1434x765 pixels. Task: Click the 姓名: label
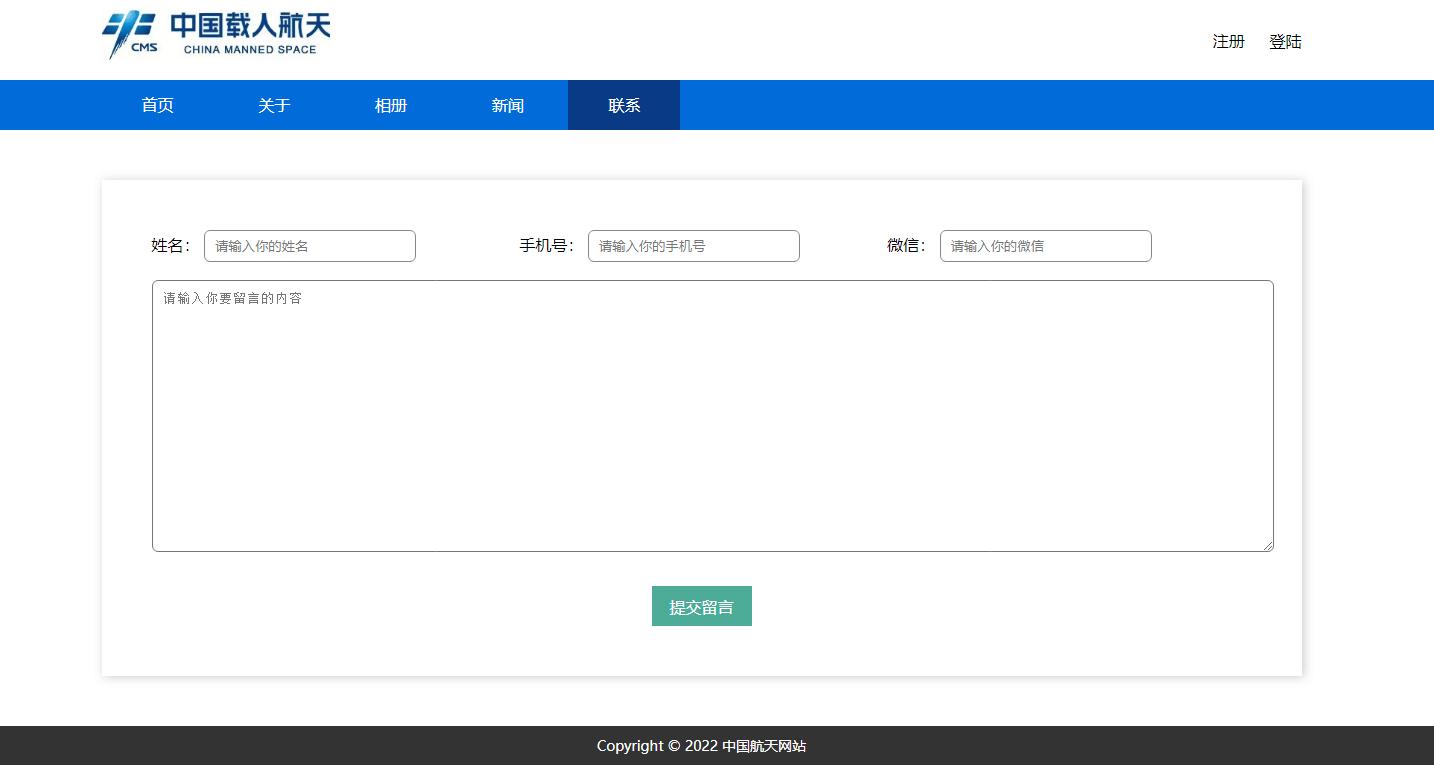click(x=171, y=246)
